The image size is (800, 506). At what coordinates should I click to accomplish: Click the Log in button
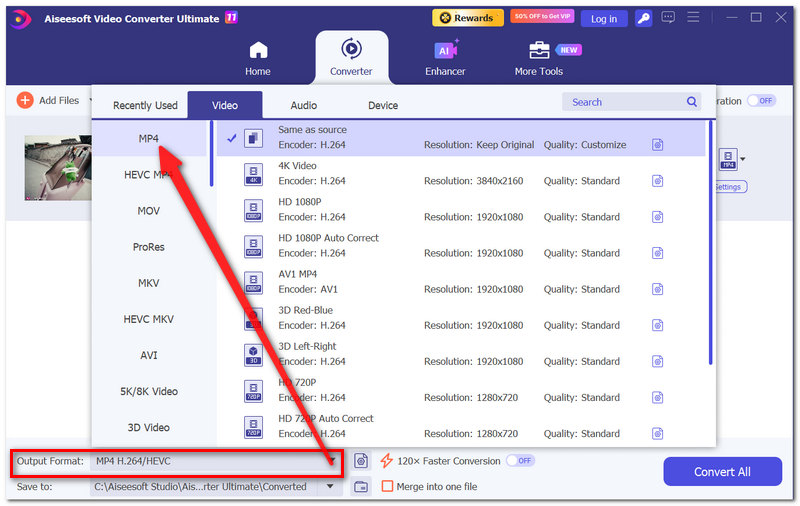pos(604,19)
